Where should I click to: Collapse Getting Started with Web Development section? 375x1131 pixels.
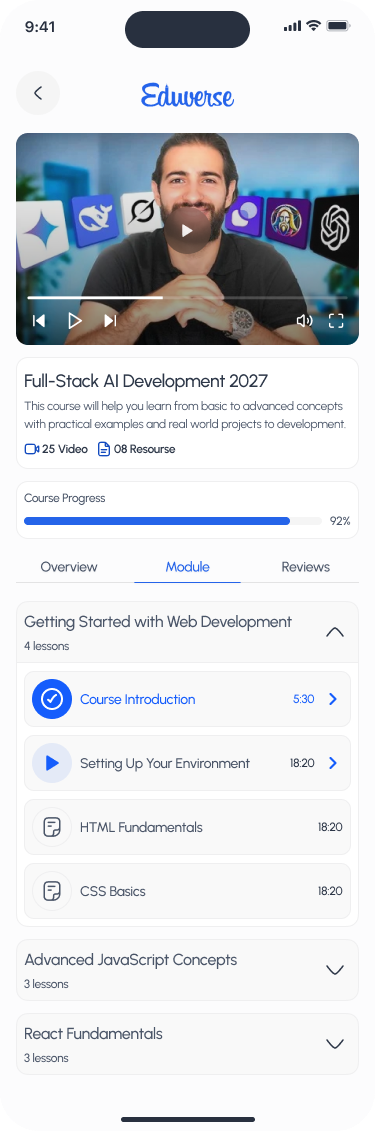pos(335,632)
